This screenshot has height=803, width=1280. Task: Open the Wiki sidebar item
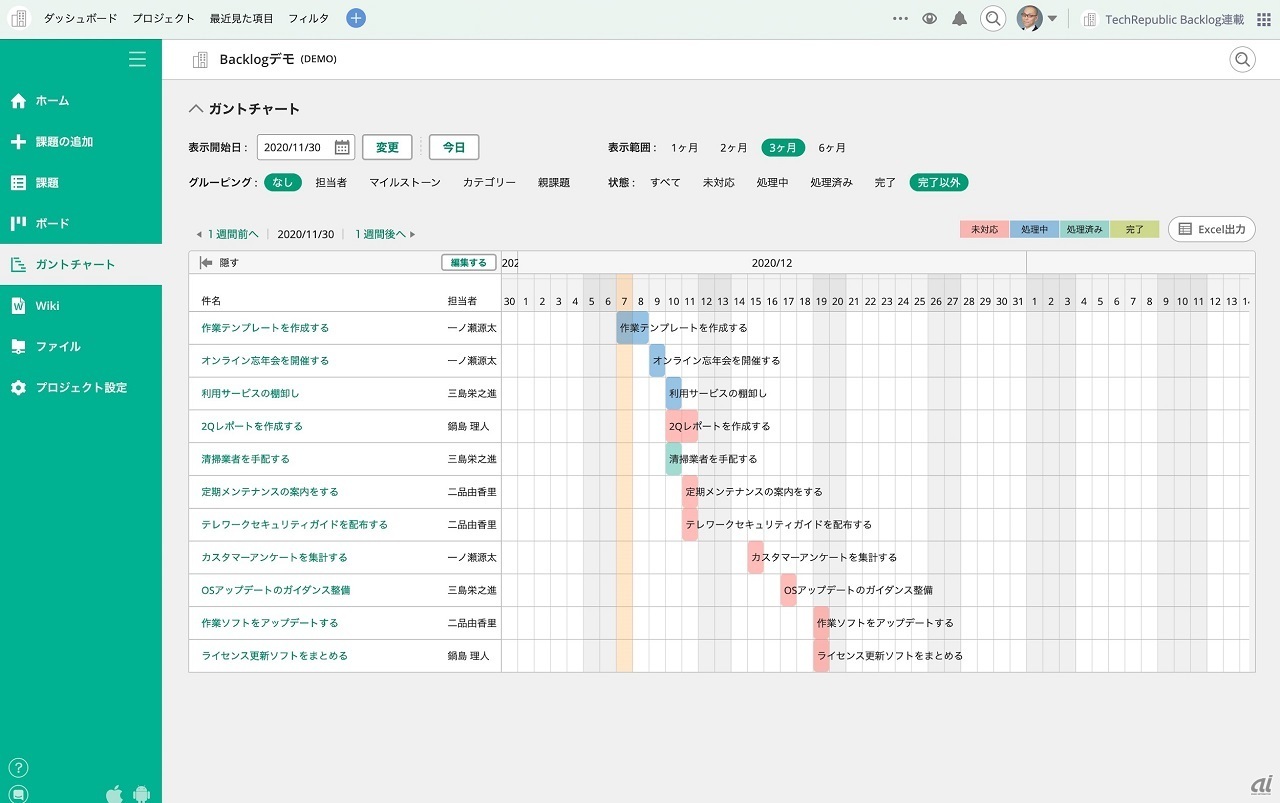pyautogui.click(x=48, y=305)
